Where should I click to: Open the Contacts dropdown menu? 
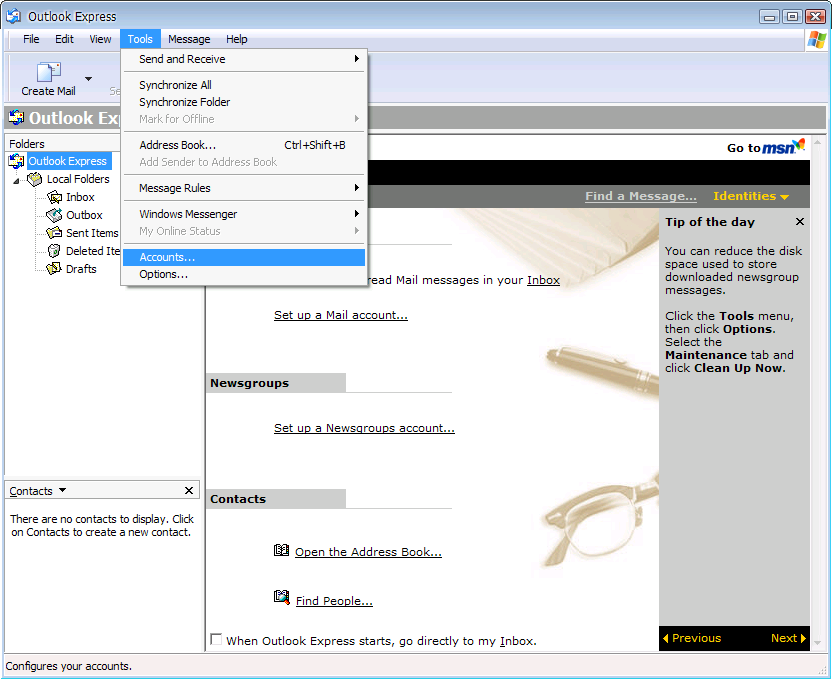pos(62,491)
